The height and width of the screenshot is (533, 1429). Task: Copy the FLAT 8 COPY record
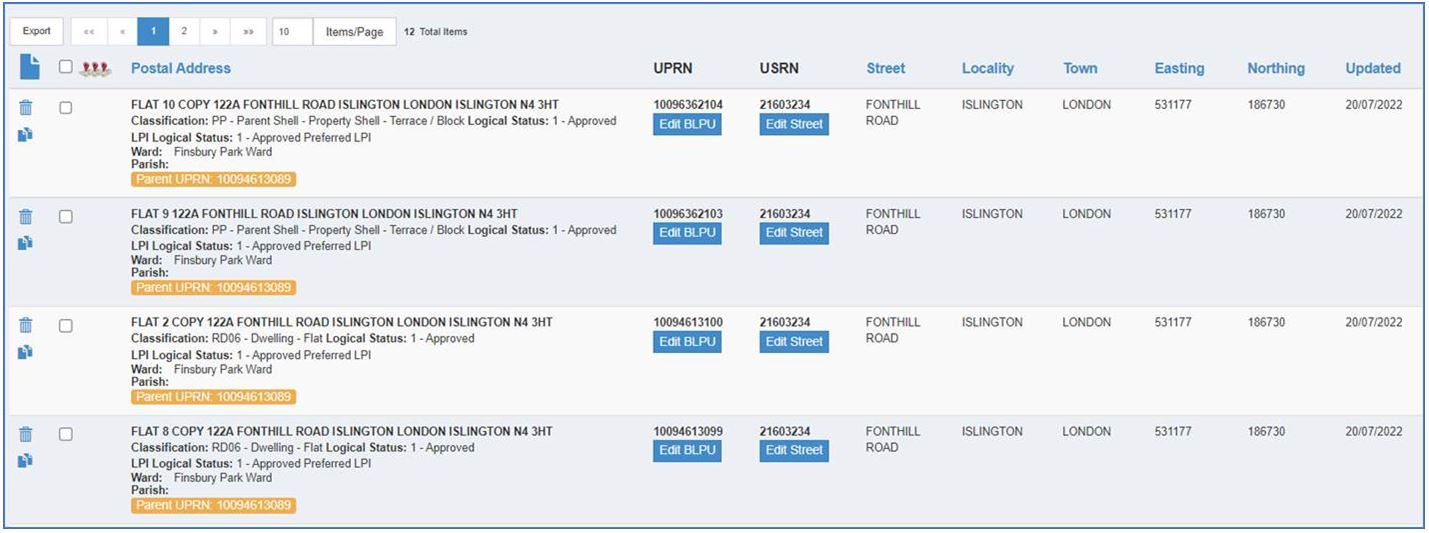pos(26,460)
